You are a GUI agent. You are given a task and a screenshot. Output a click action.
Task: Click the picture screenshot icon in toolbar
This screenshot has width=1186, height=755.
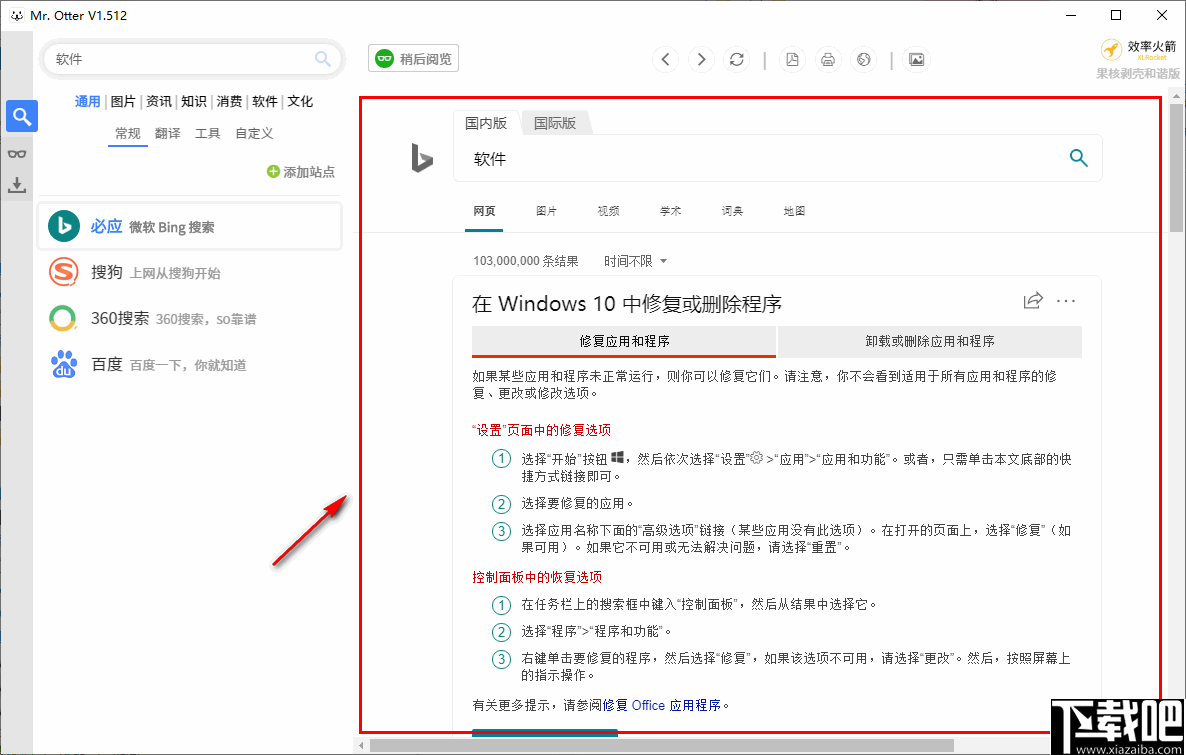(917, 59)
